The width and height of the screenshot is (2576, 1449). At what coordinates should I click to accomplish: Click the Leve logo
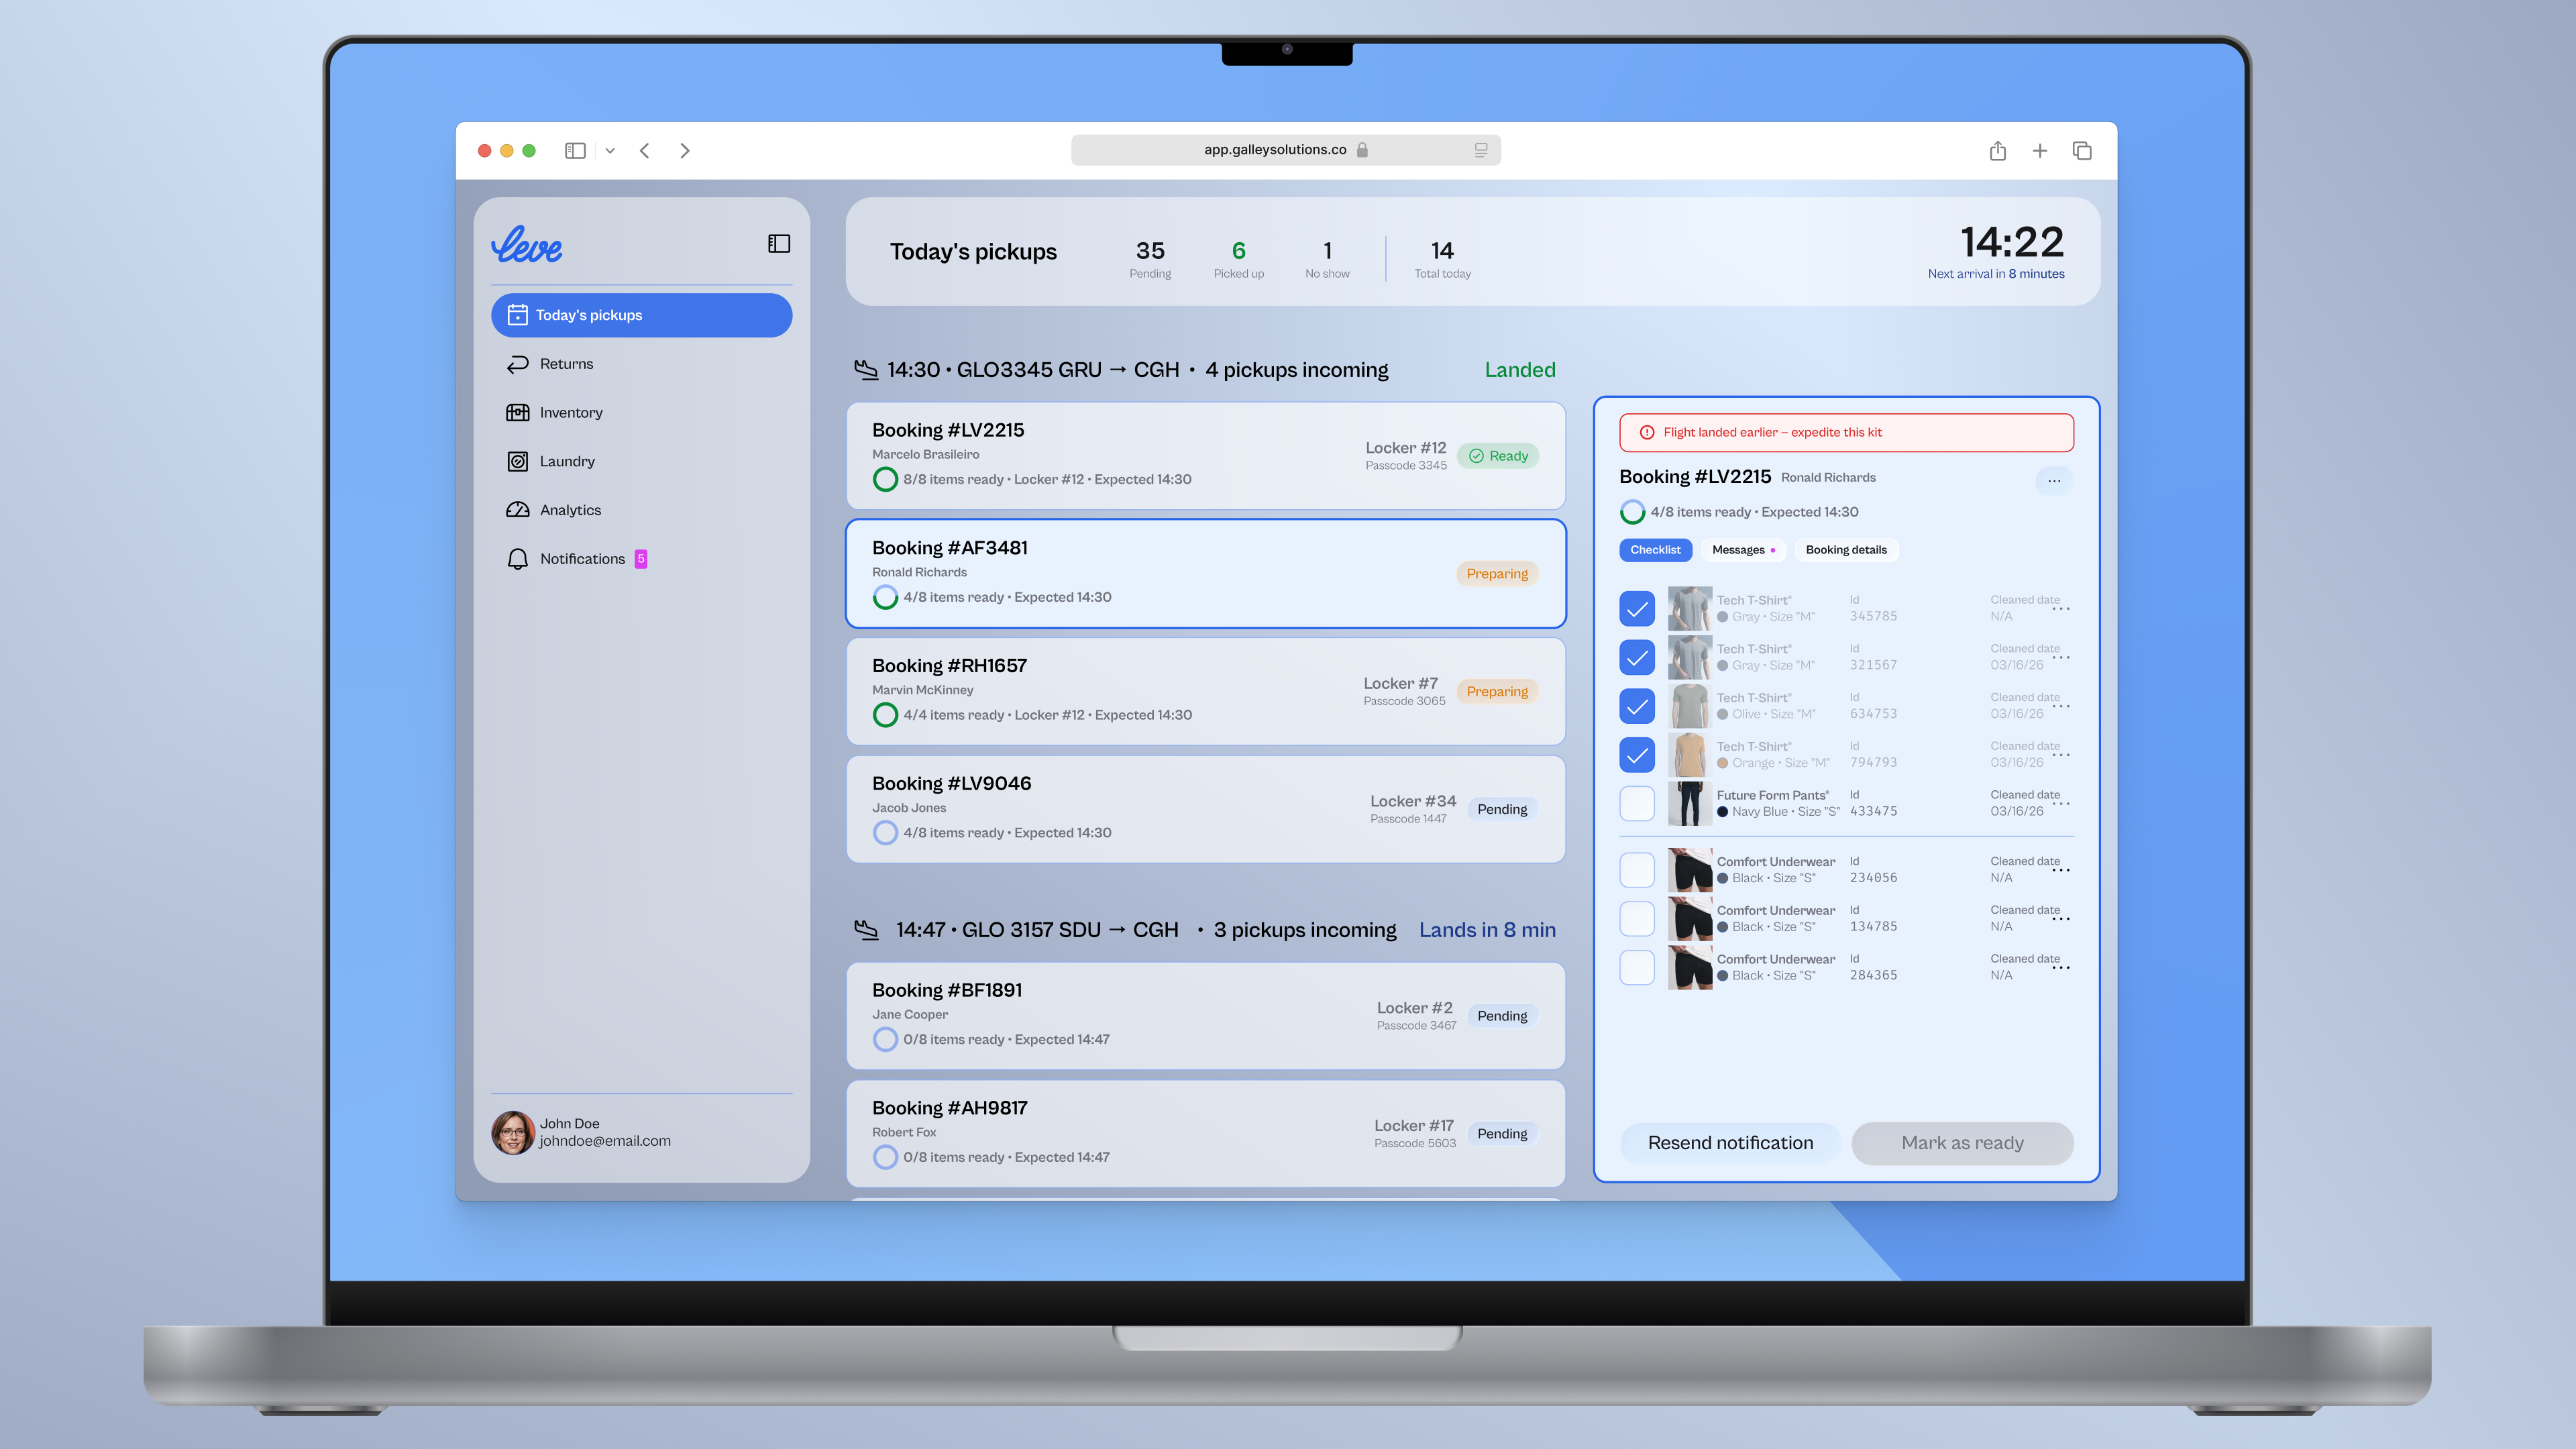[526, 245]
